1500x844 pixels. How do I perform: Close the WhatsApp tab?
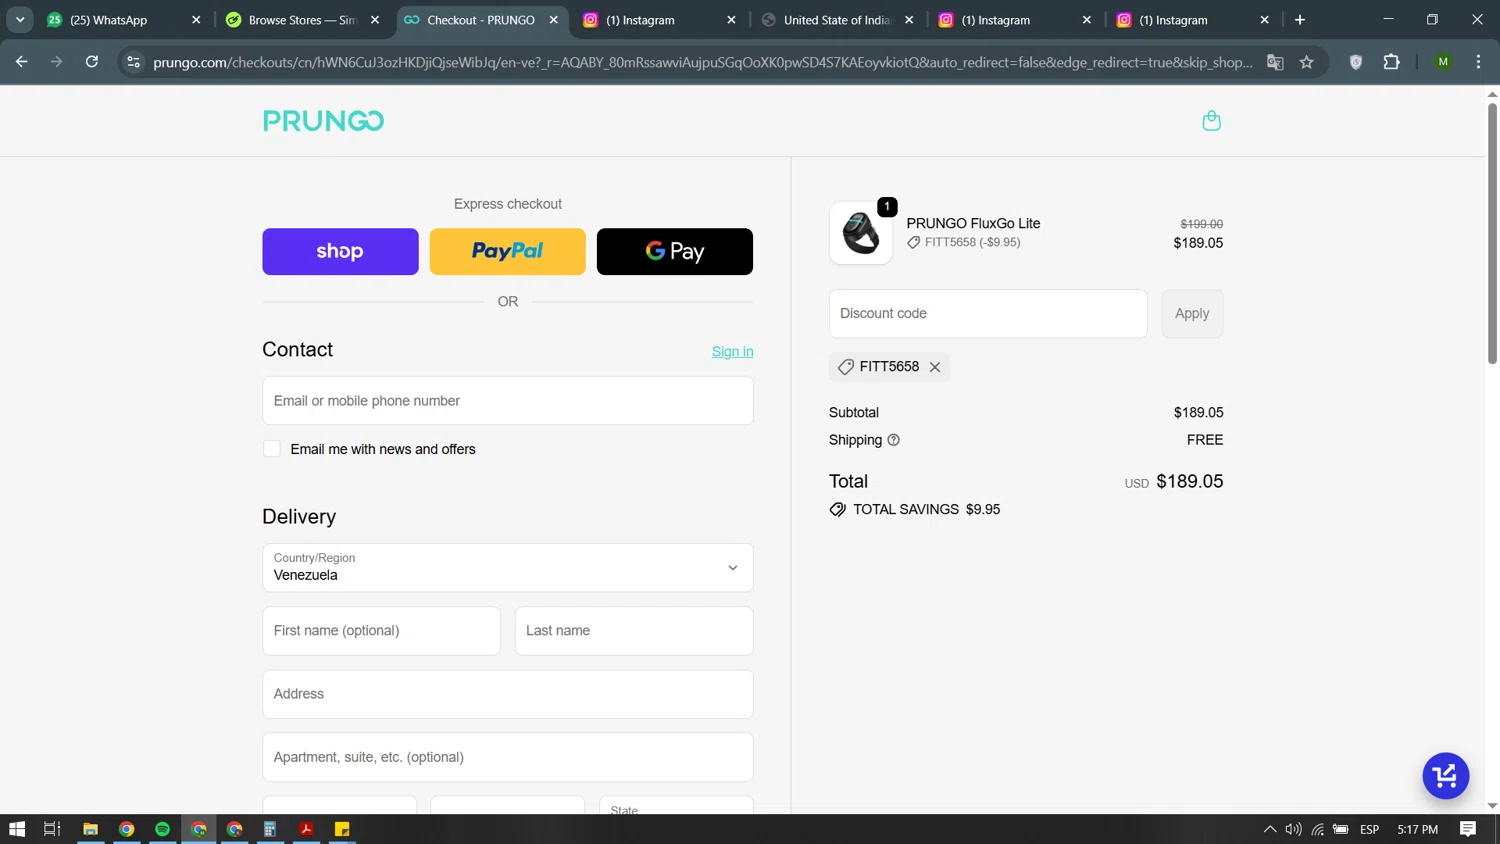[196, 20]
